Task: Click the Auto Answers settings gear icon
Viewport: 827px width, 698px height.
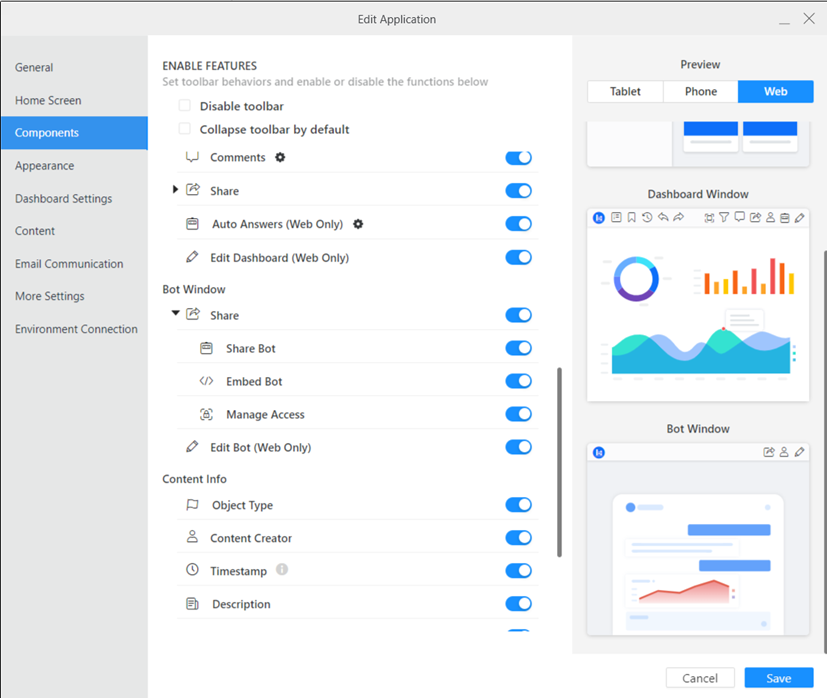Action: coord(358,224)
